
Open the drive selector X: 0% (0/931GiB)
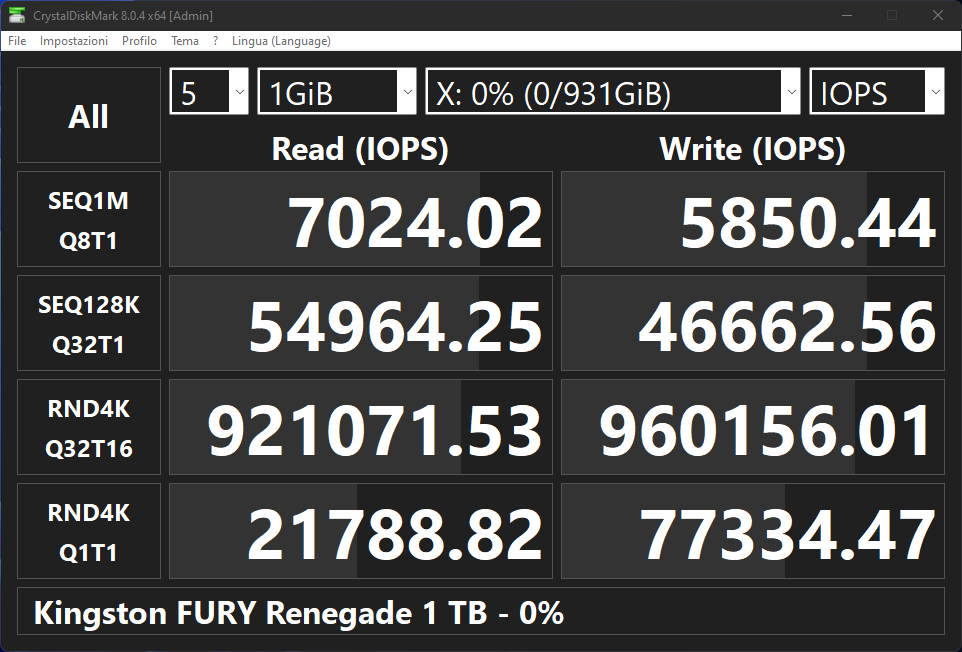[613, 91]
